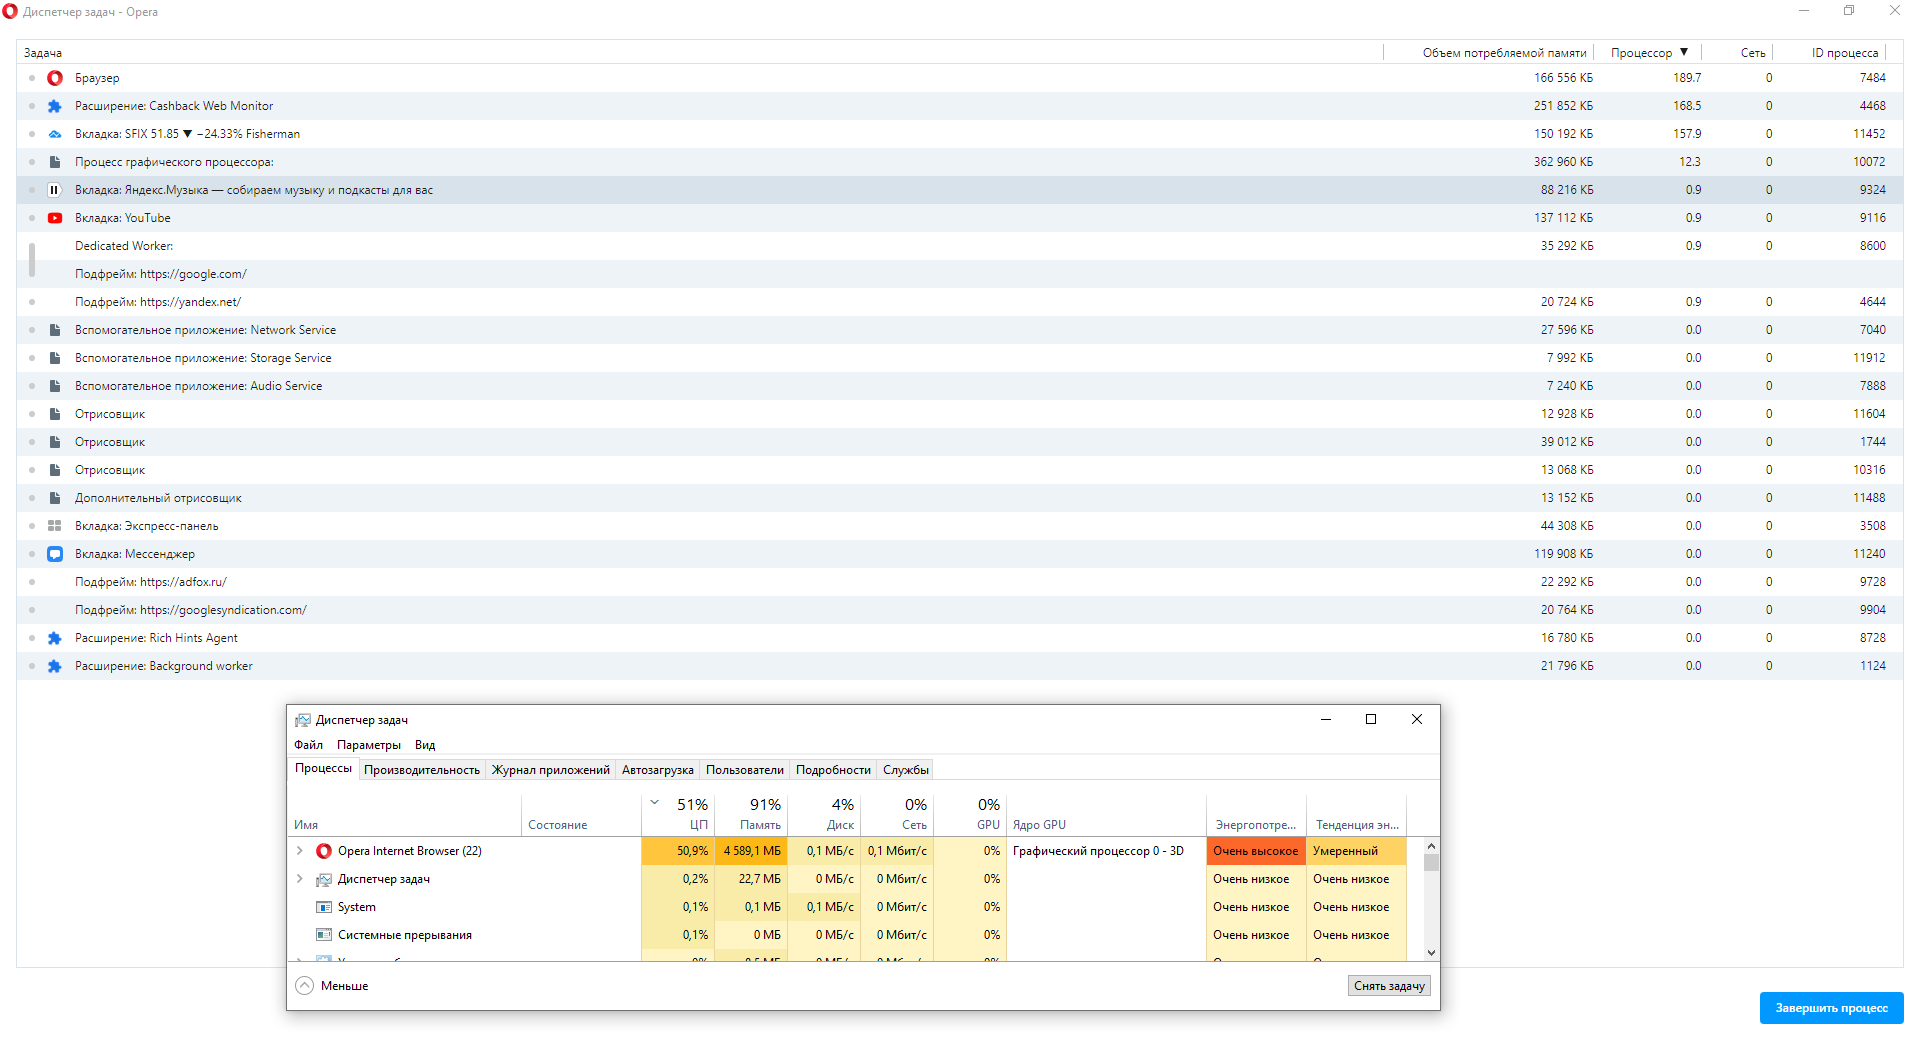This screenshot has width=1918, height=1038.
Task: Click the YouTube icon in the task list
Action: [55, 218]
